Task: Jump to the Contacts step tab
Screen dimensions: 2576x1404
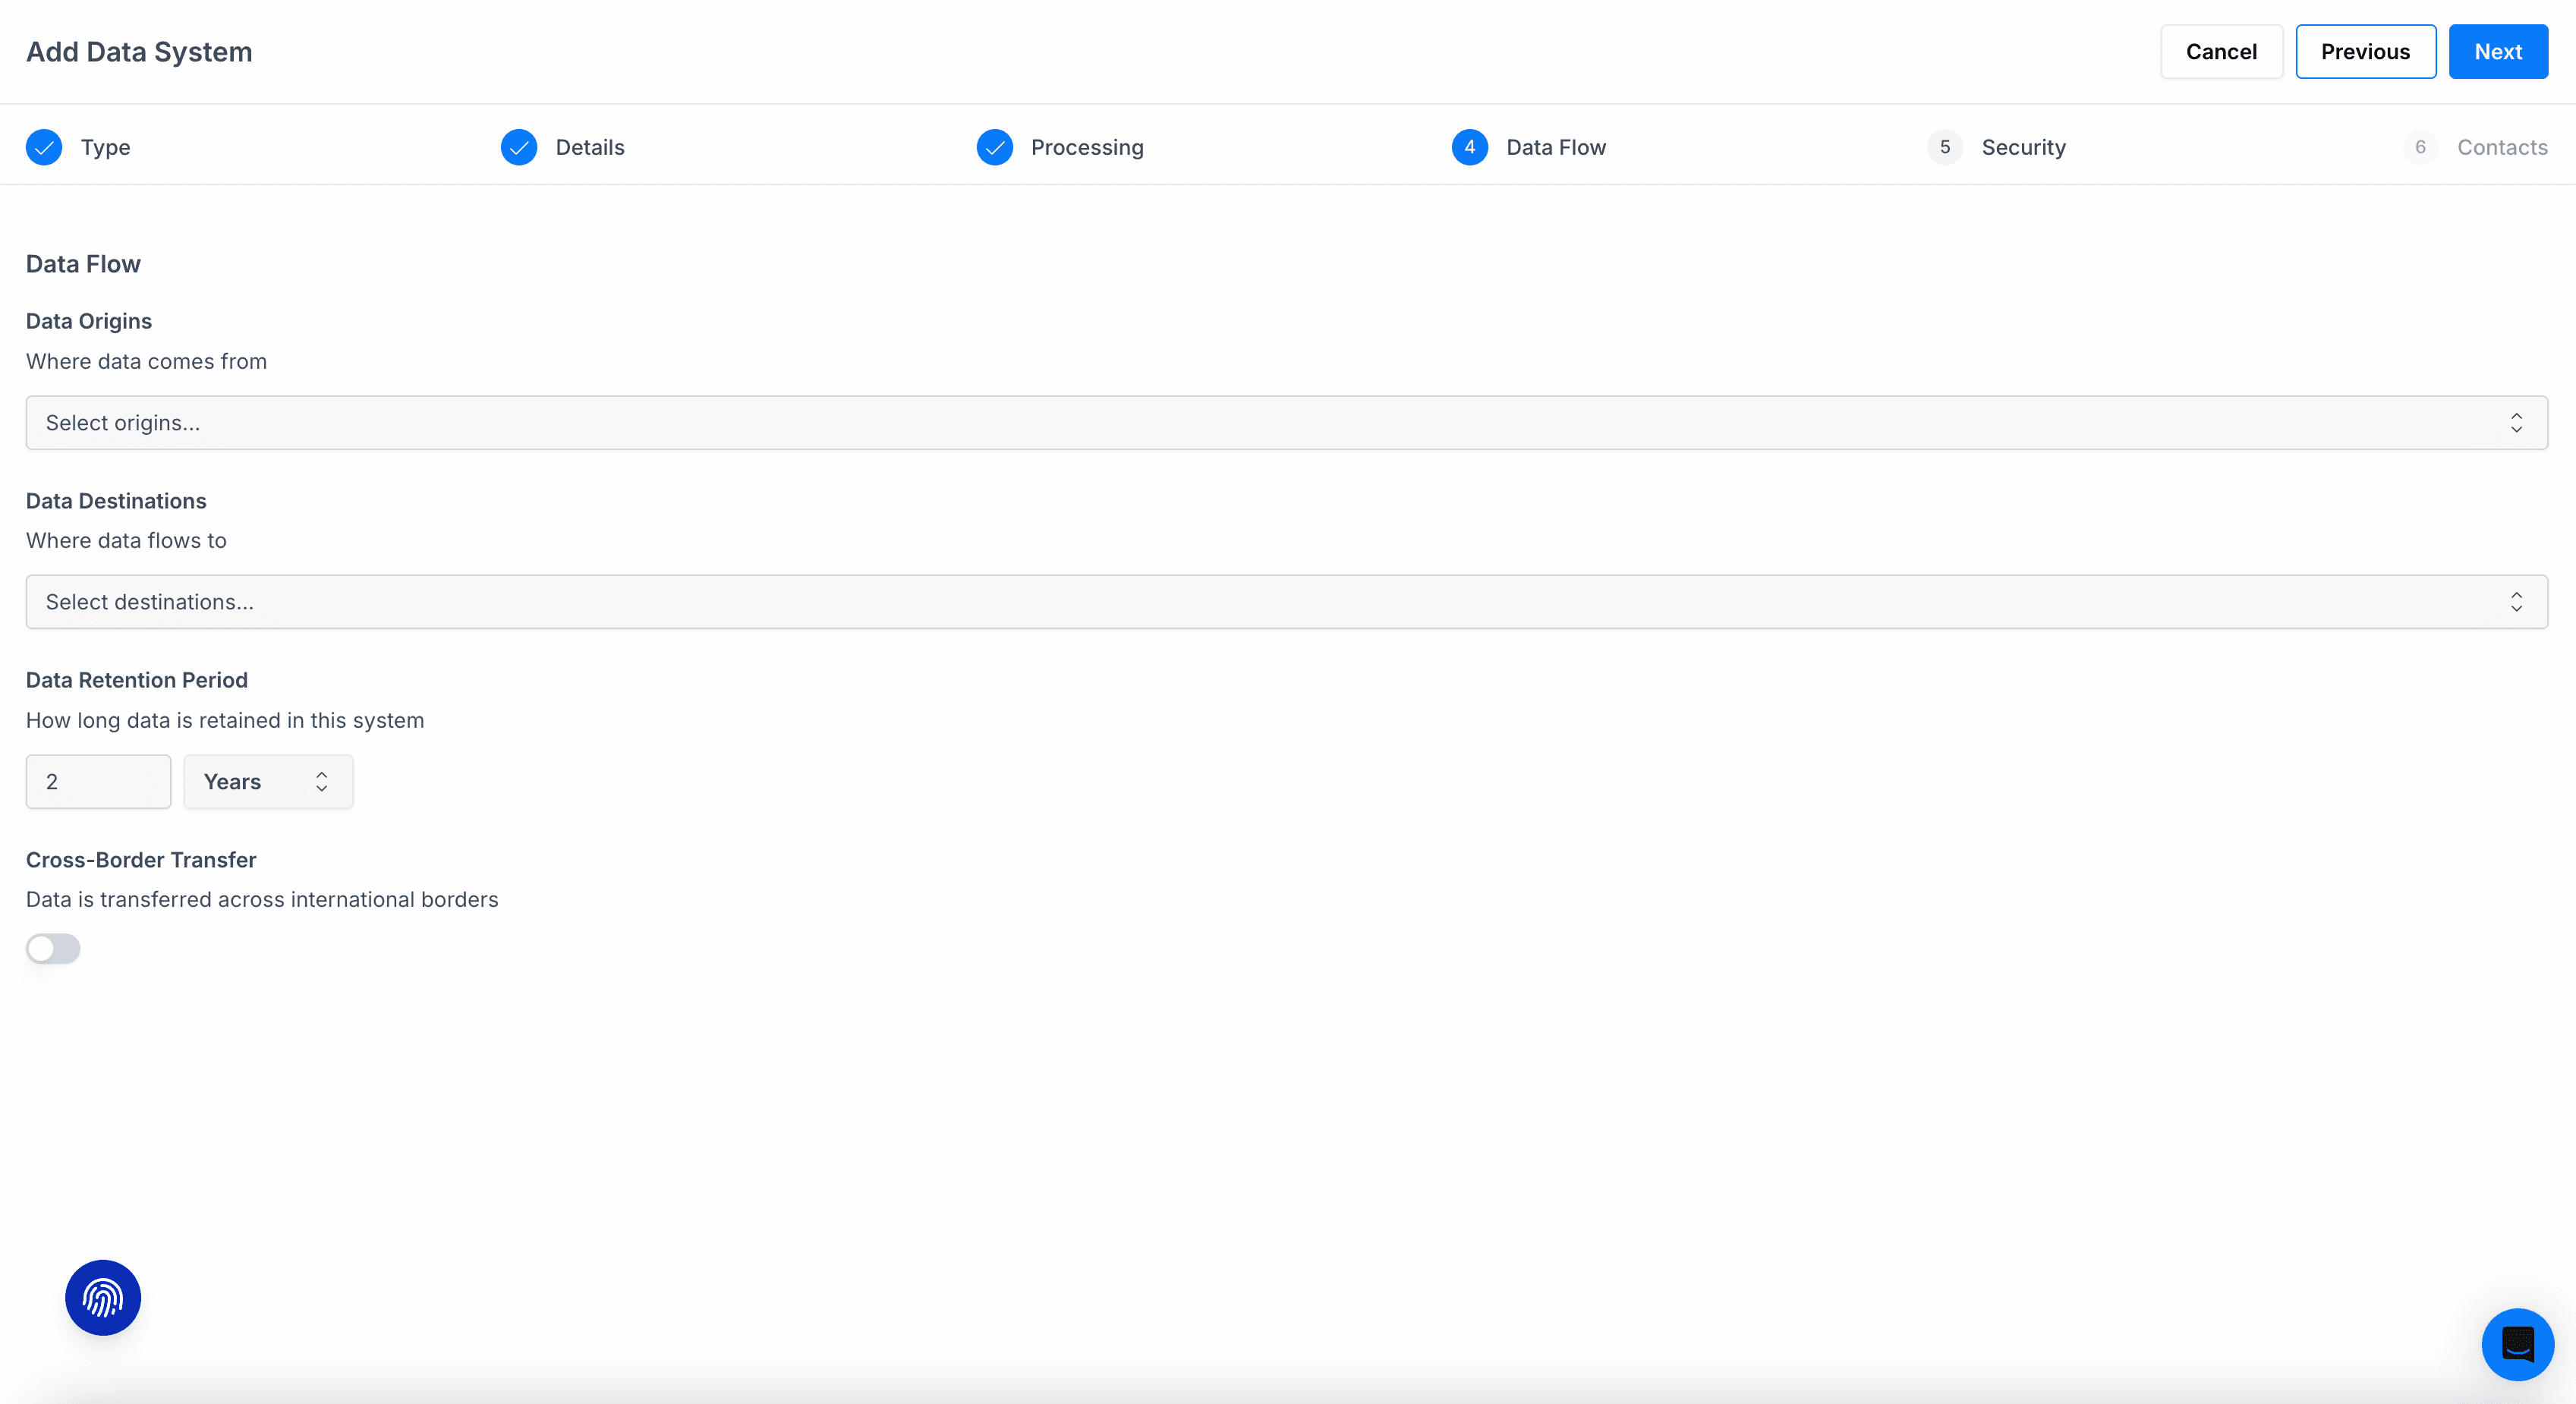Action: (x=2501, y=147)
